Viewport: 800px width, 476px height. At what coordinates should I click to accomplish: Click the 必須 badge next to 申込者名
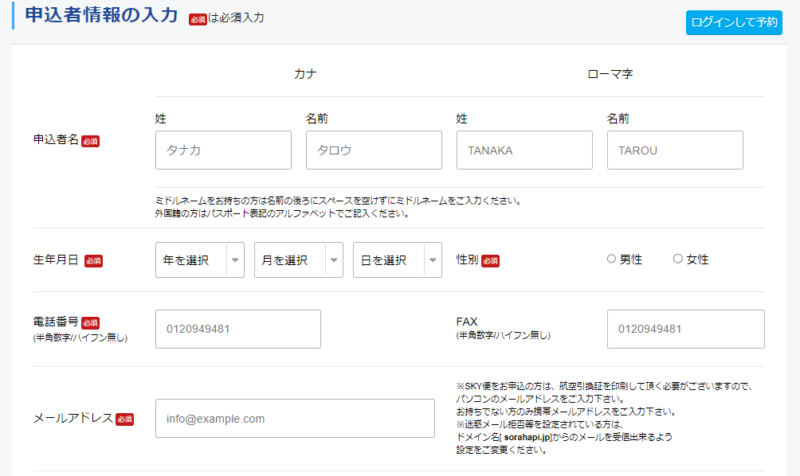click(91, 141)
